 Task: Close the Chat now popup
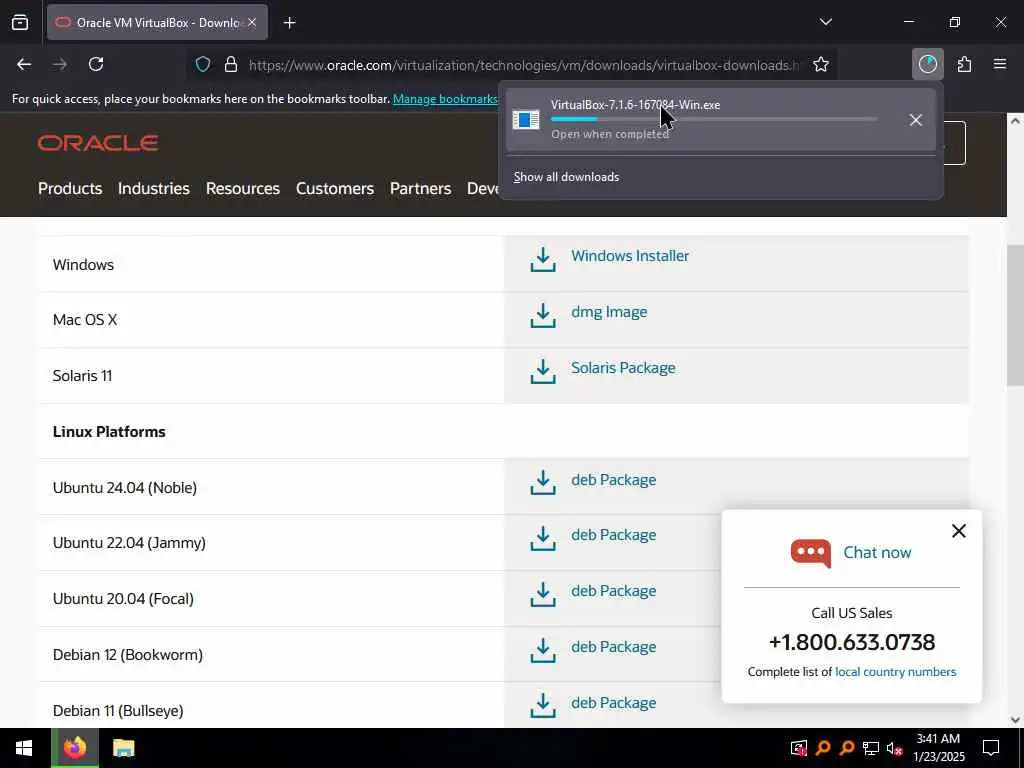tap(959, 531)
